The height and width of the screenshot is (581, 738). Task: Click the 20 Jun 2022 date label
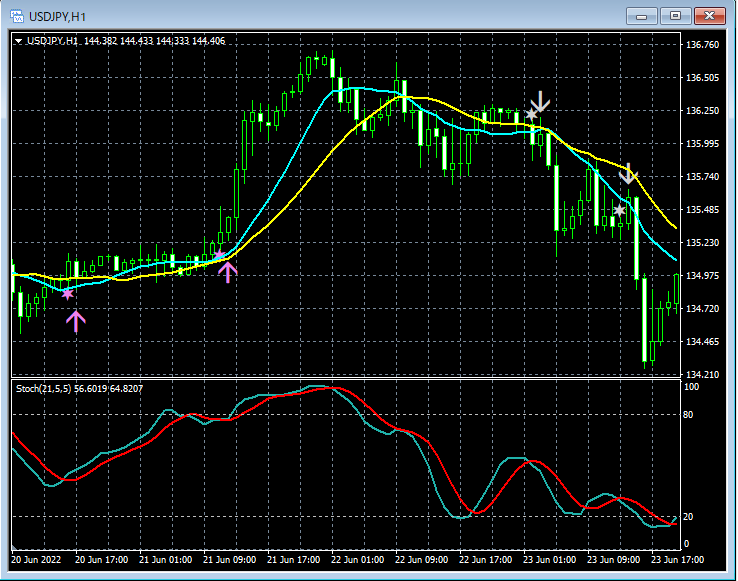pyautogui.click(x=36, y=560)
